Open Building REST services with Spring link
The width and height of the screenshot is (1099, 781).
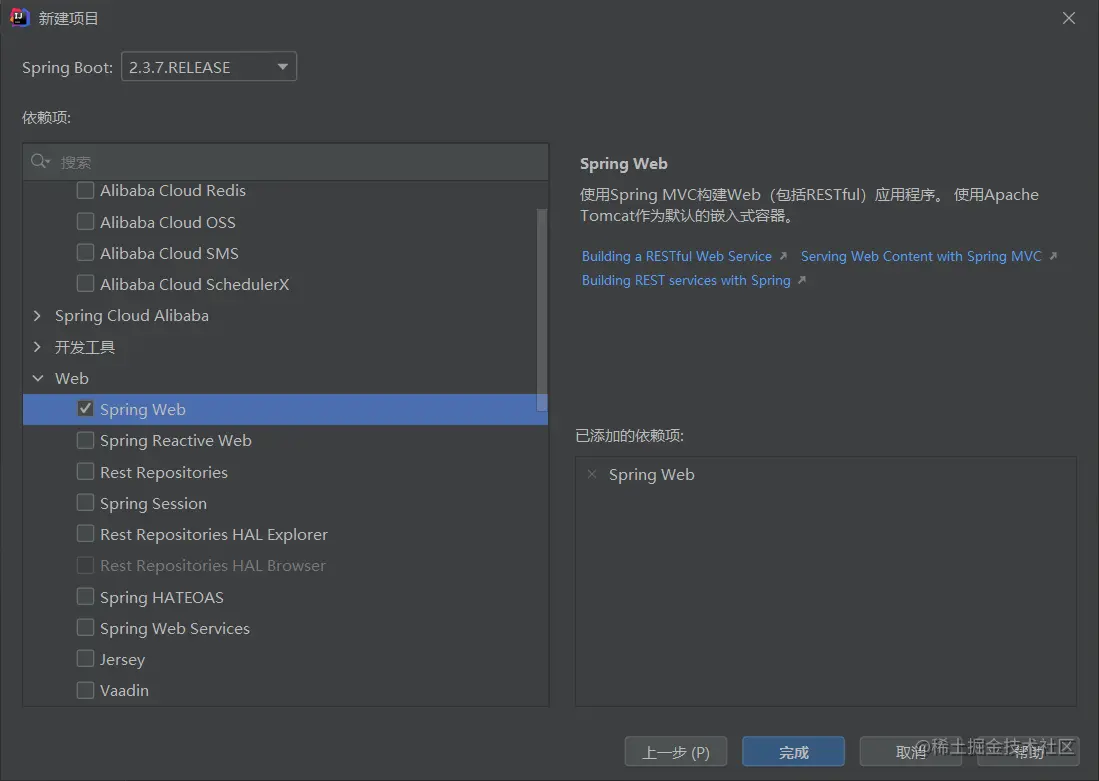coord(686,280)
